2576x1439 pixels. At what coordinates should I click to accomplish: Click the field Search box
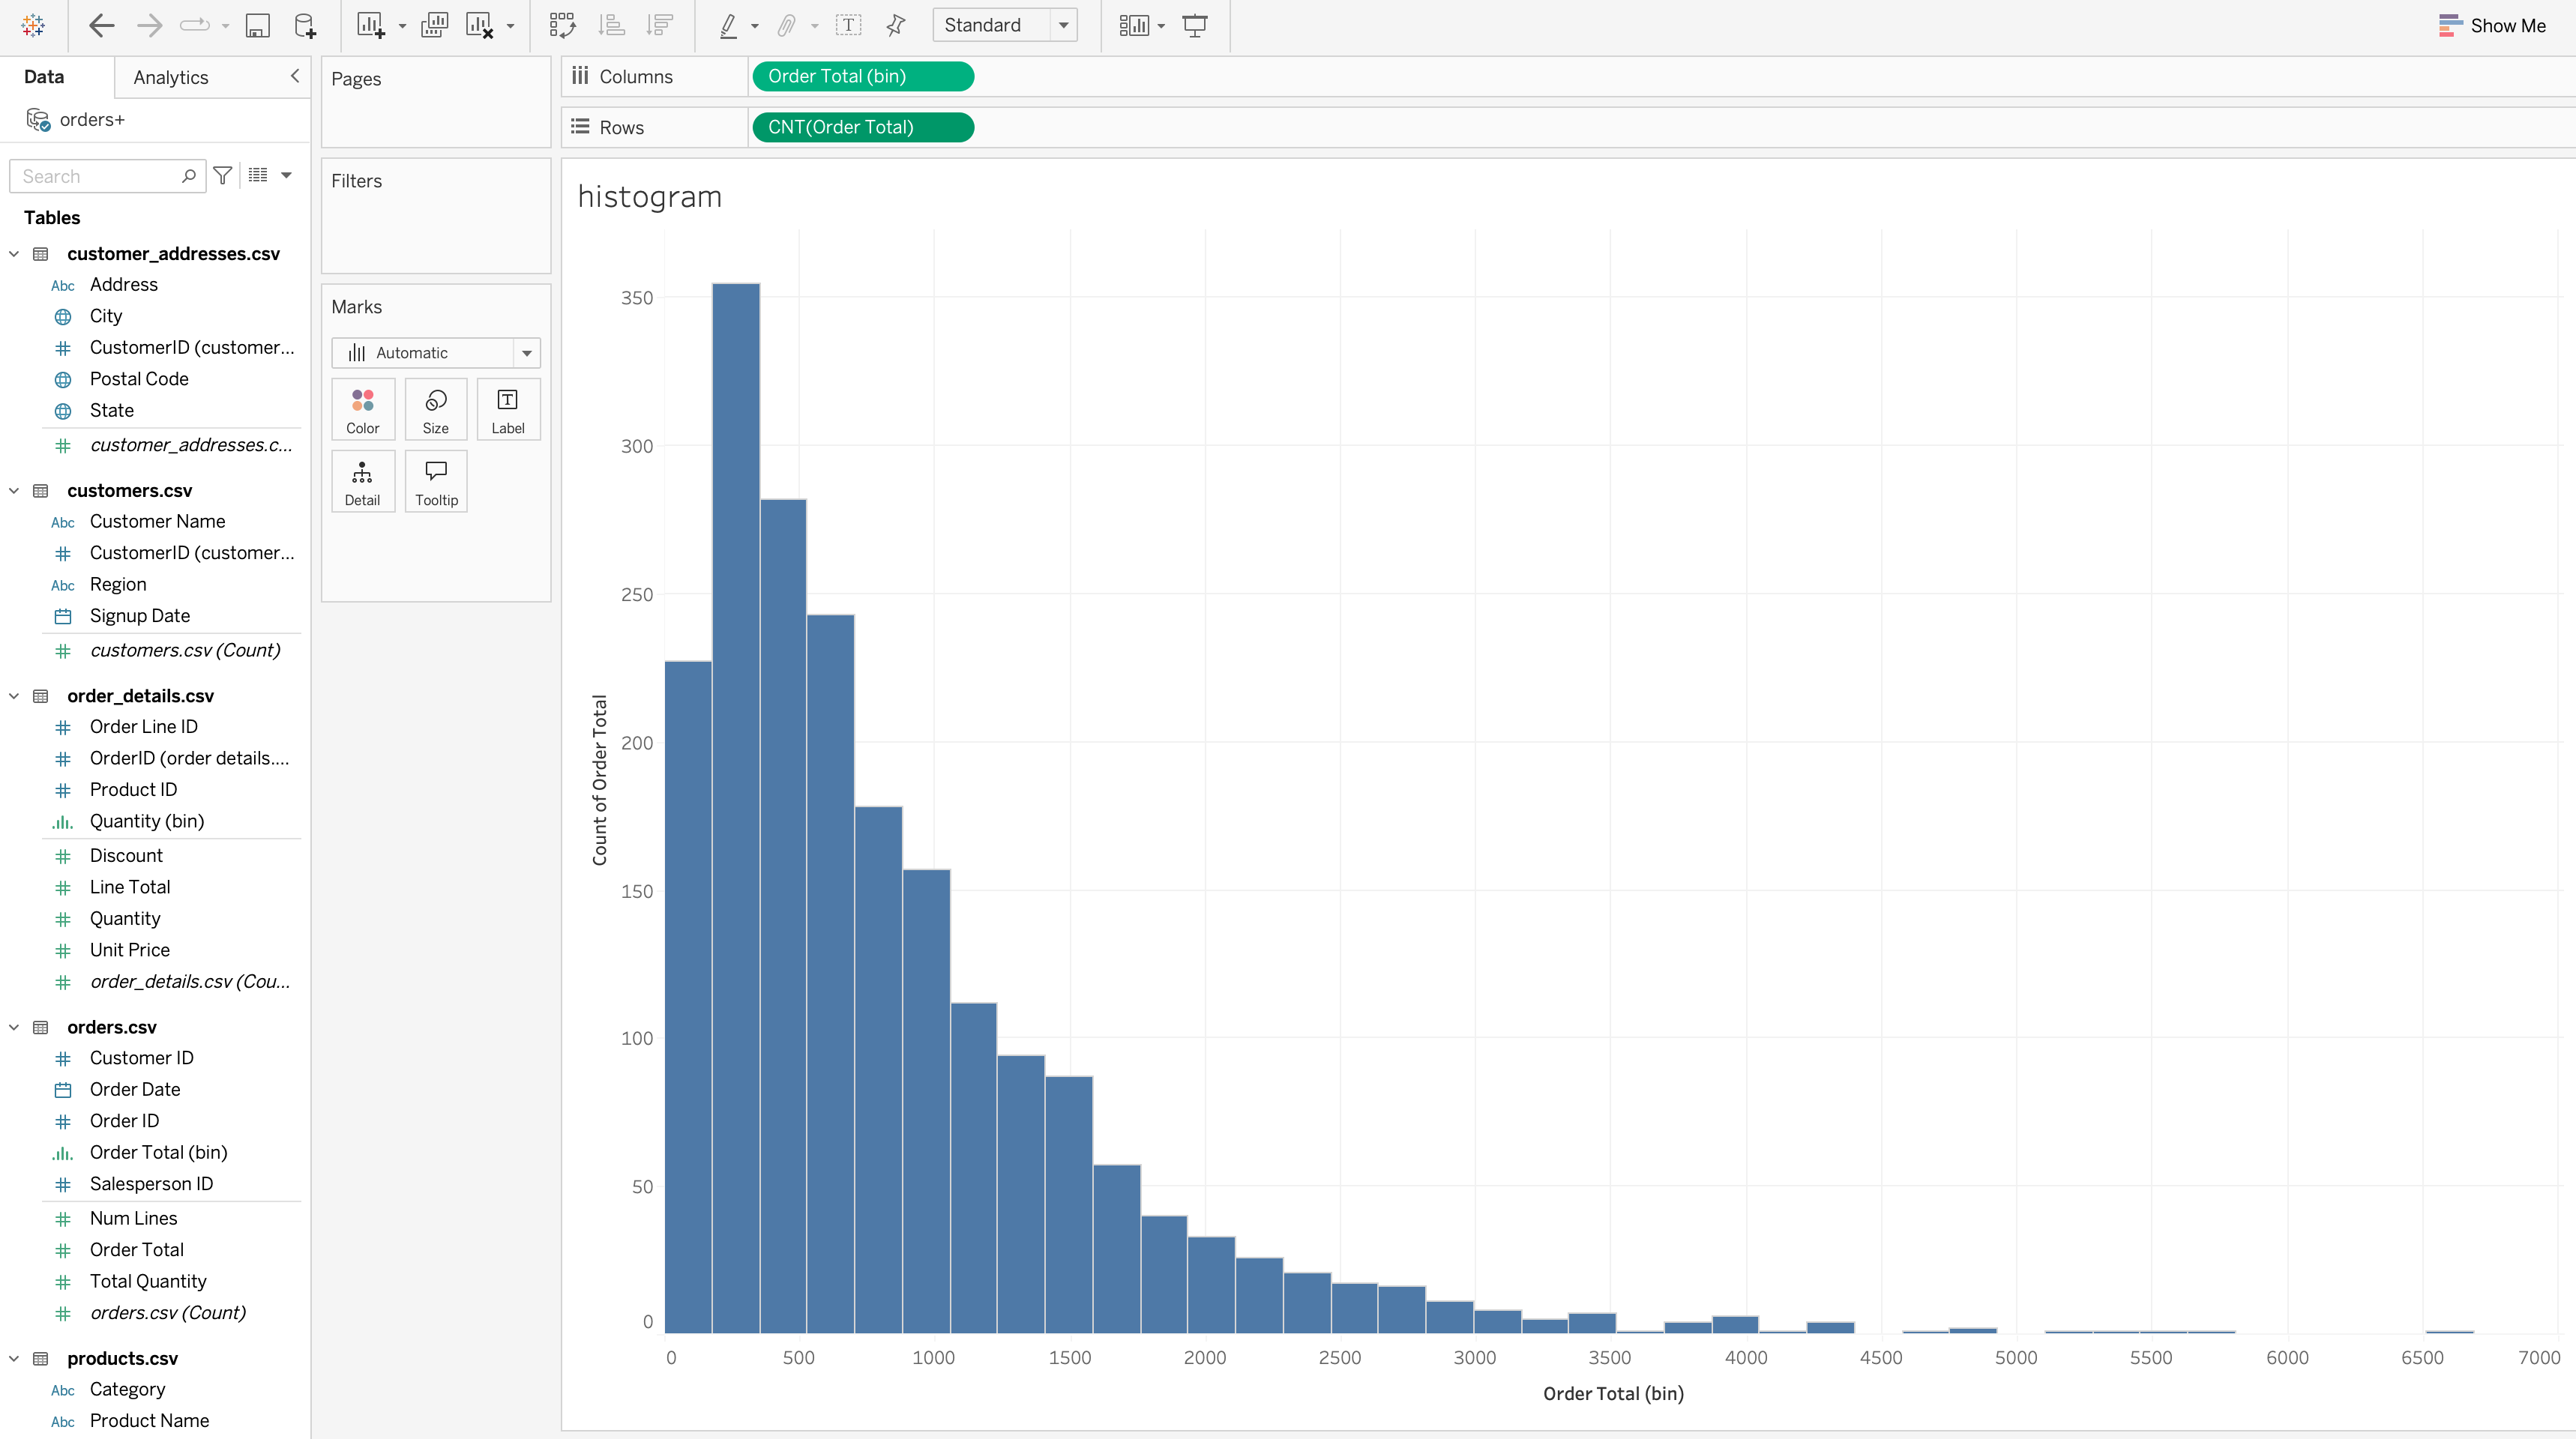click(98, 176)
